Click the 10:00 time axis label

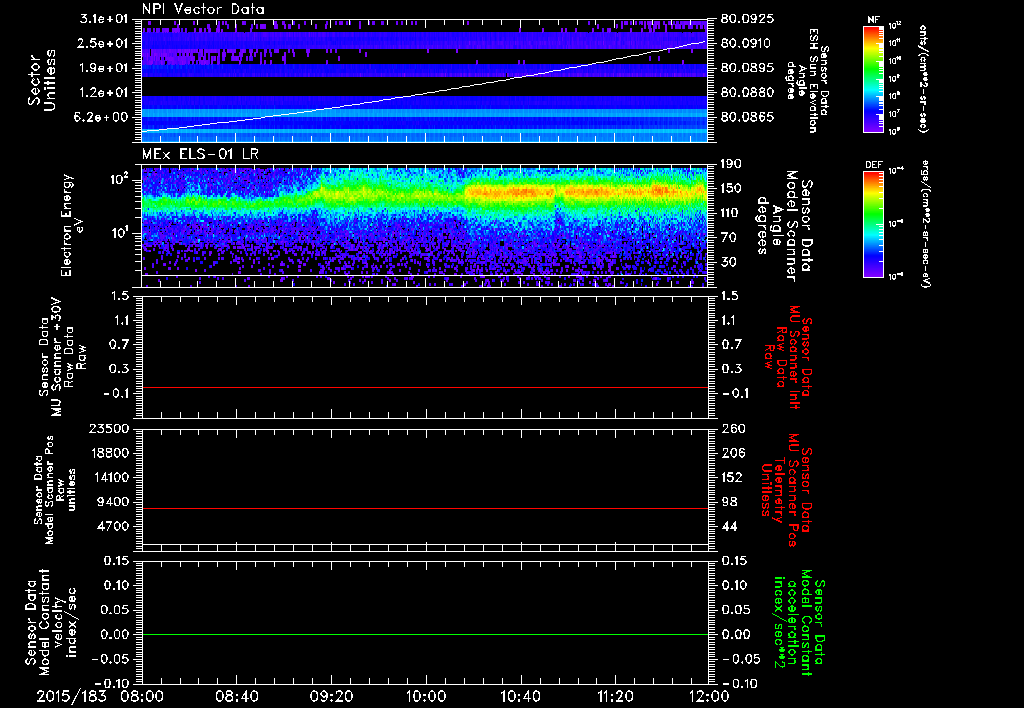coord(426,694)
